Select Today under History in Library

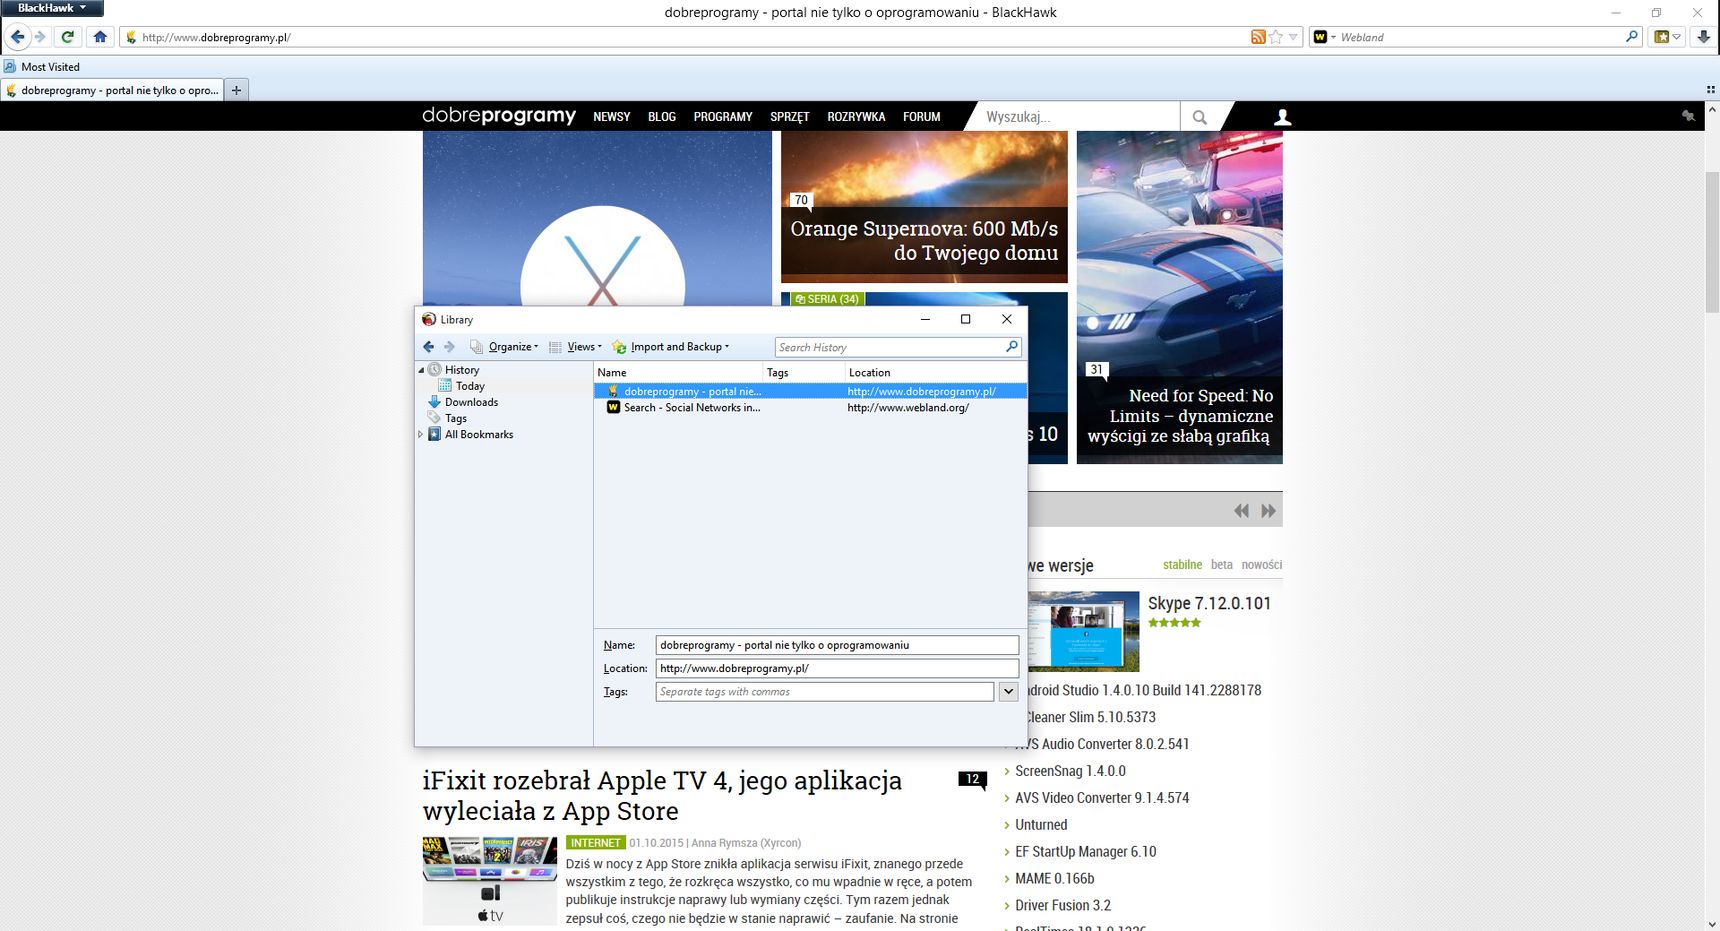click(470, 386)
